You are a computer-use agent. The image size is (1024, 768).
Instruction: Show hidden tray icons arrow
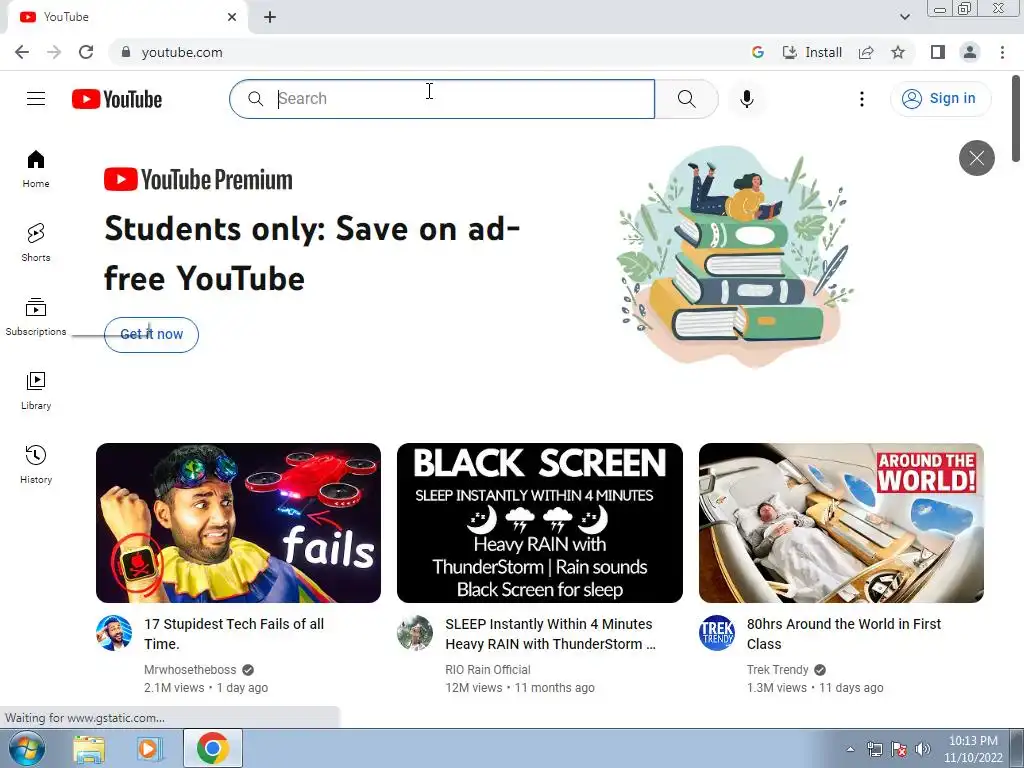click(850, 749)
